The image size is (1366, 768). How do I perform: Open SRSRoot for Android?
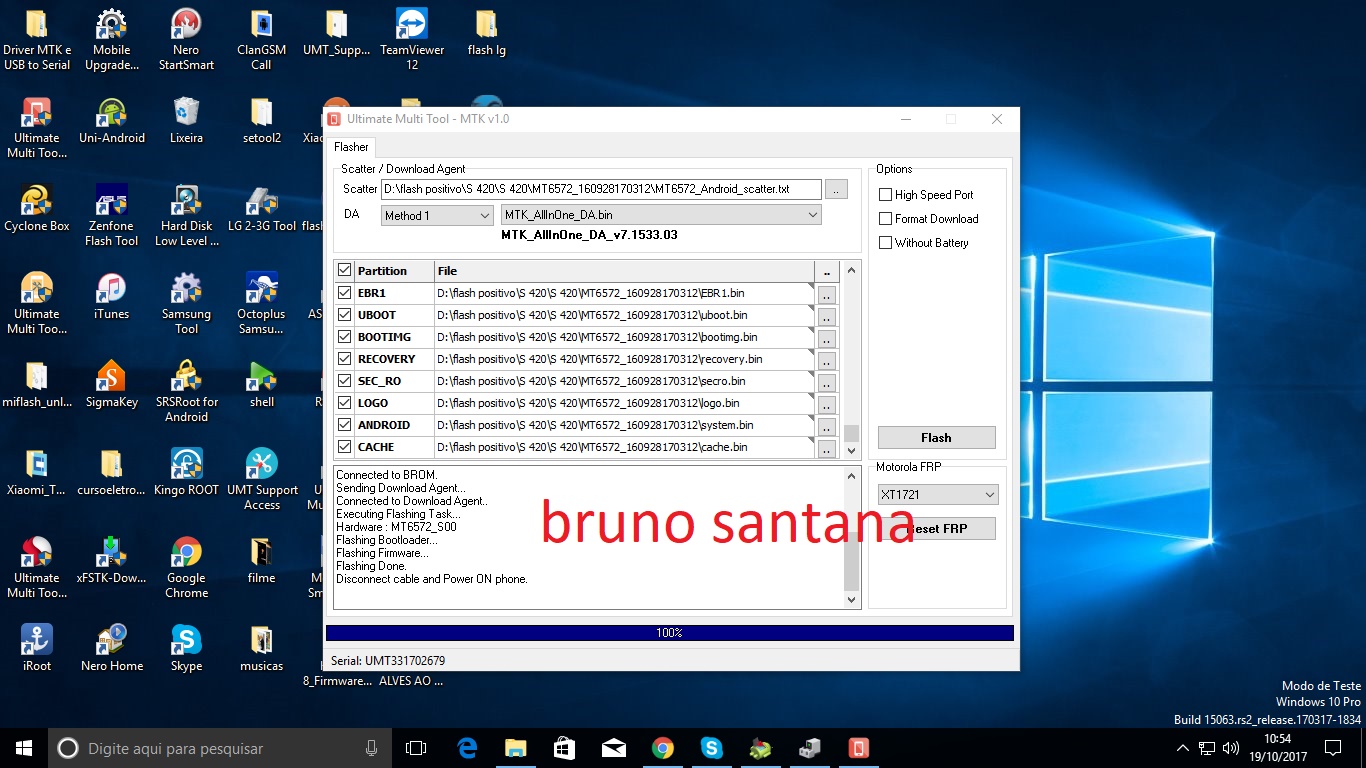pyautogui.click(x=186, y=392)
